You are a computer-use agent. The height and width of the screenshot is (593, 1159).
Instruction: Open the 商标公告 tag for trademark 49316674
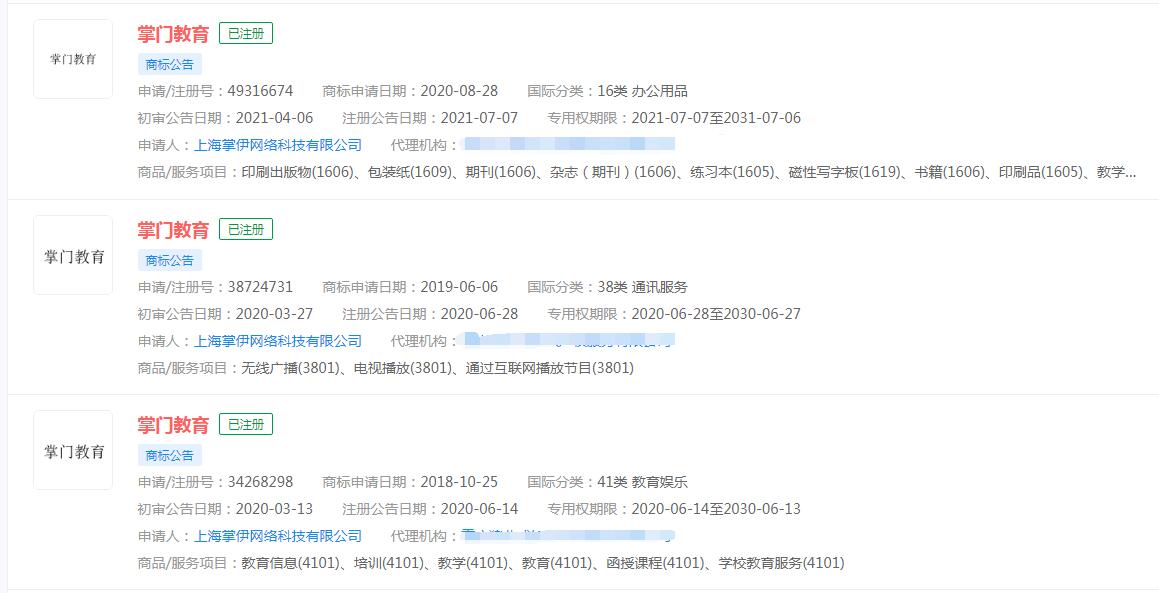click(170, 64)
